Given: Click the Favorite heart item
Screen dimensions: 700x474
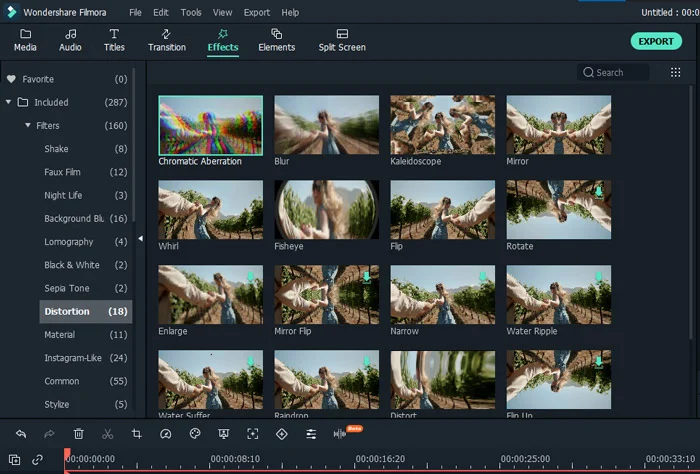Looking at the screenshot, I should pyautogui.click(x=67, y=79).
